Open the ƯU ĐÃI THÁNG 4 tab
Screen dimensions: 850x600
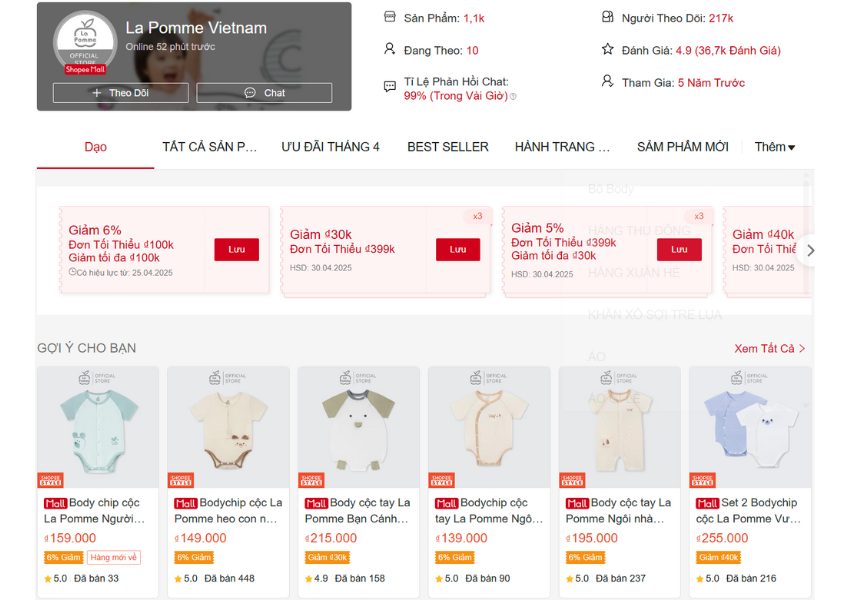(x=330, y=147)
